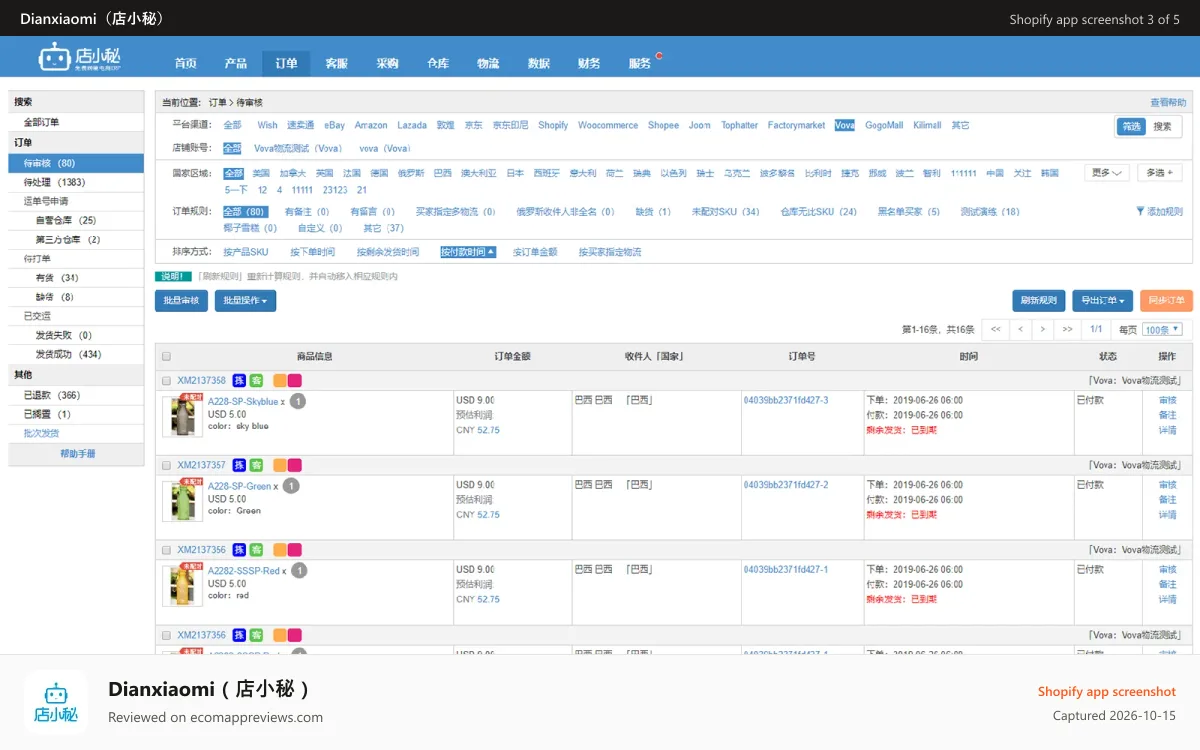Open 批次发货 batch shipping in the sidebar

(41, 433)
